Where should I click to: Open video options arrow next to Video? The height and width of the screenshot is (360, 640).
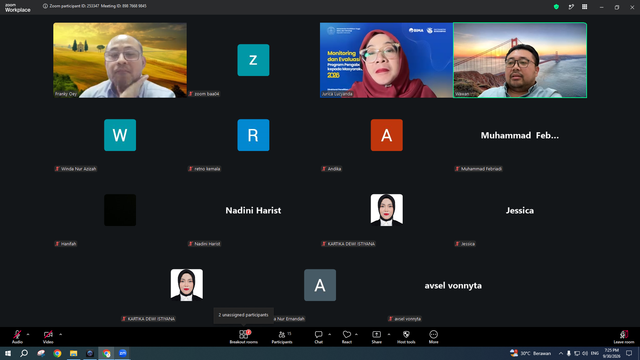click(60, 334)
